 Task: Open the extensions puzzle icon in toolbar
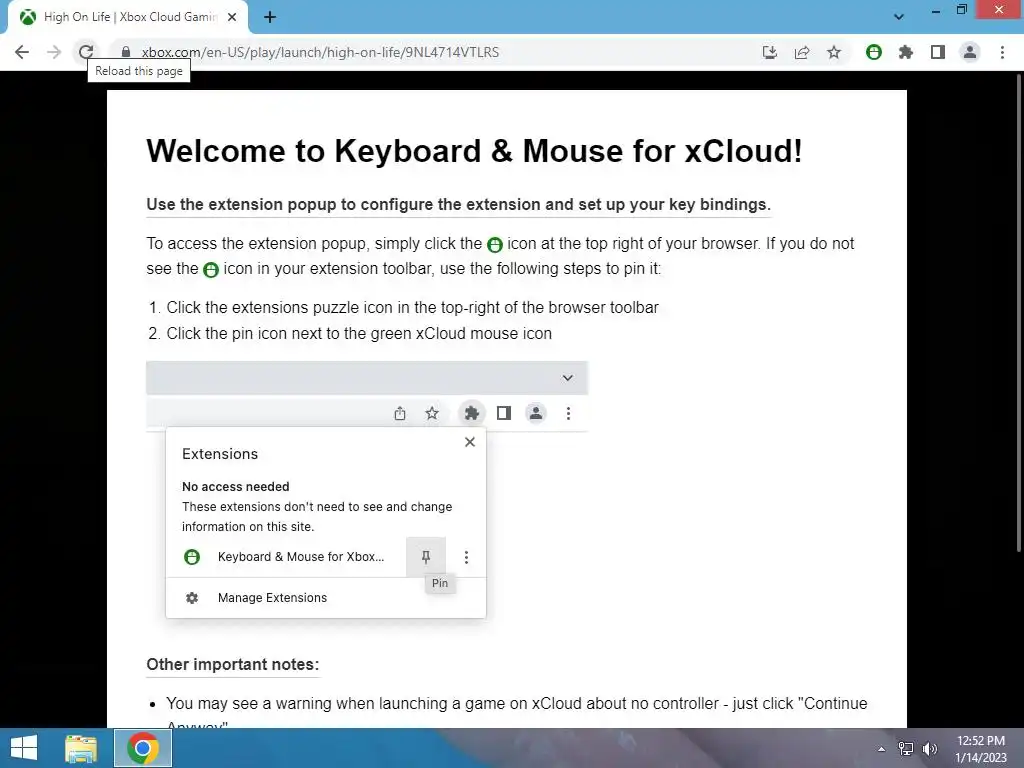(906, 52)
